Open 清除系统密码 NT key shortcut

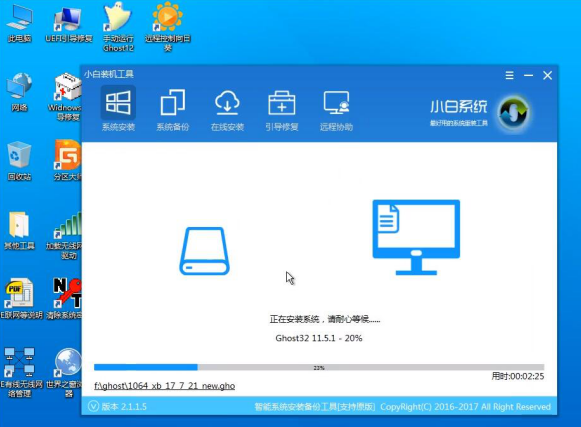(64, 299)
